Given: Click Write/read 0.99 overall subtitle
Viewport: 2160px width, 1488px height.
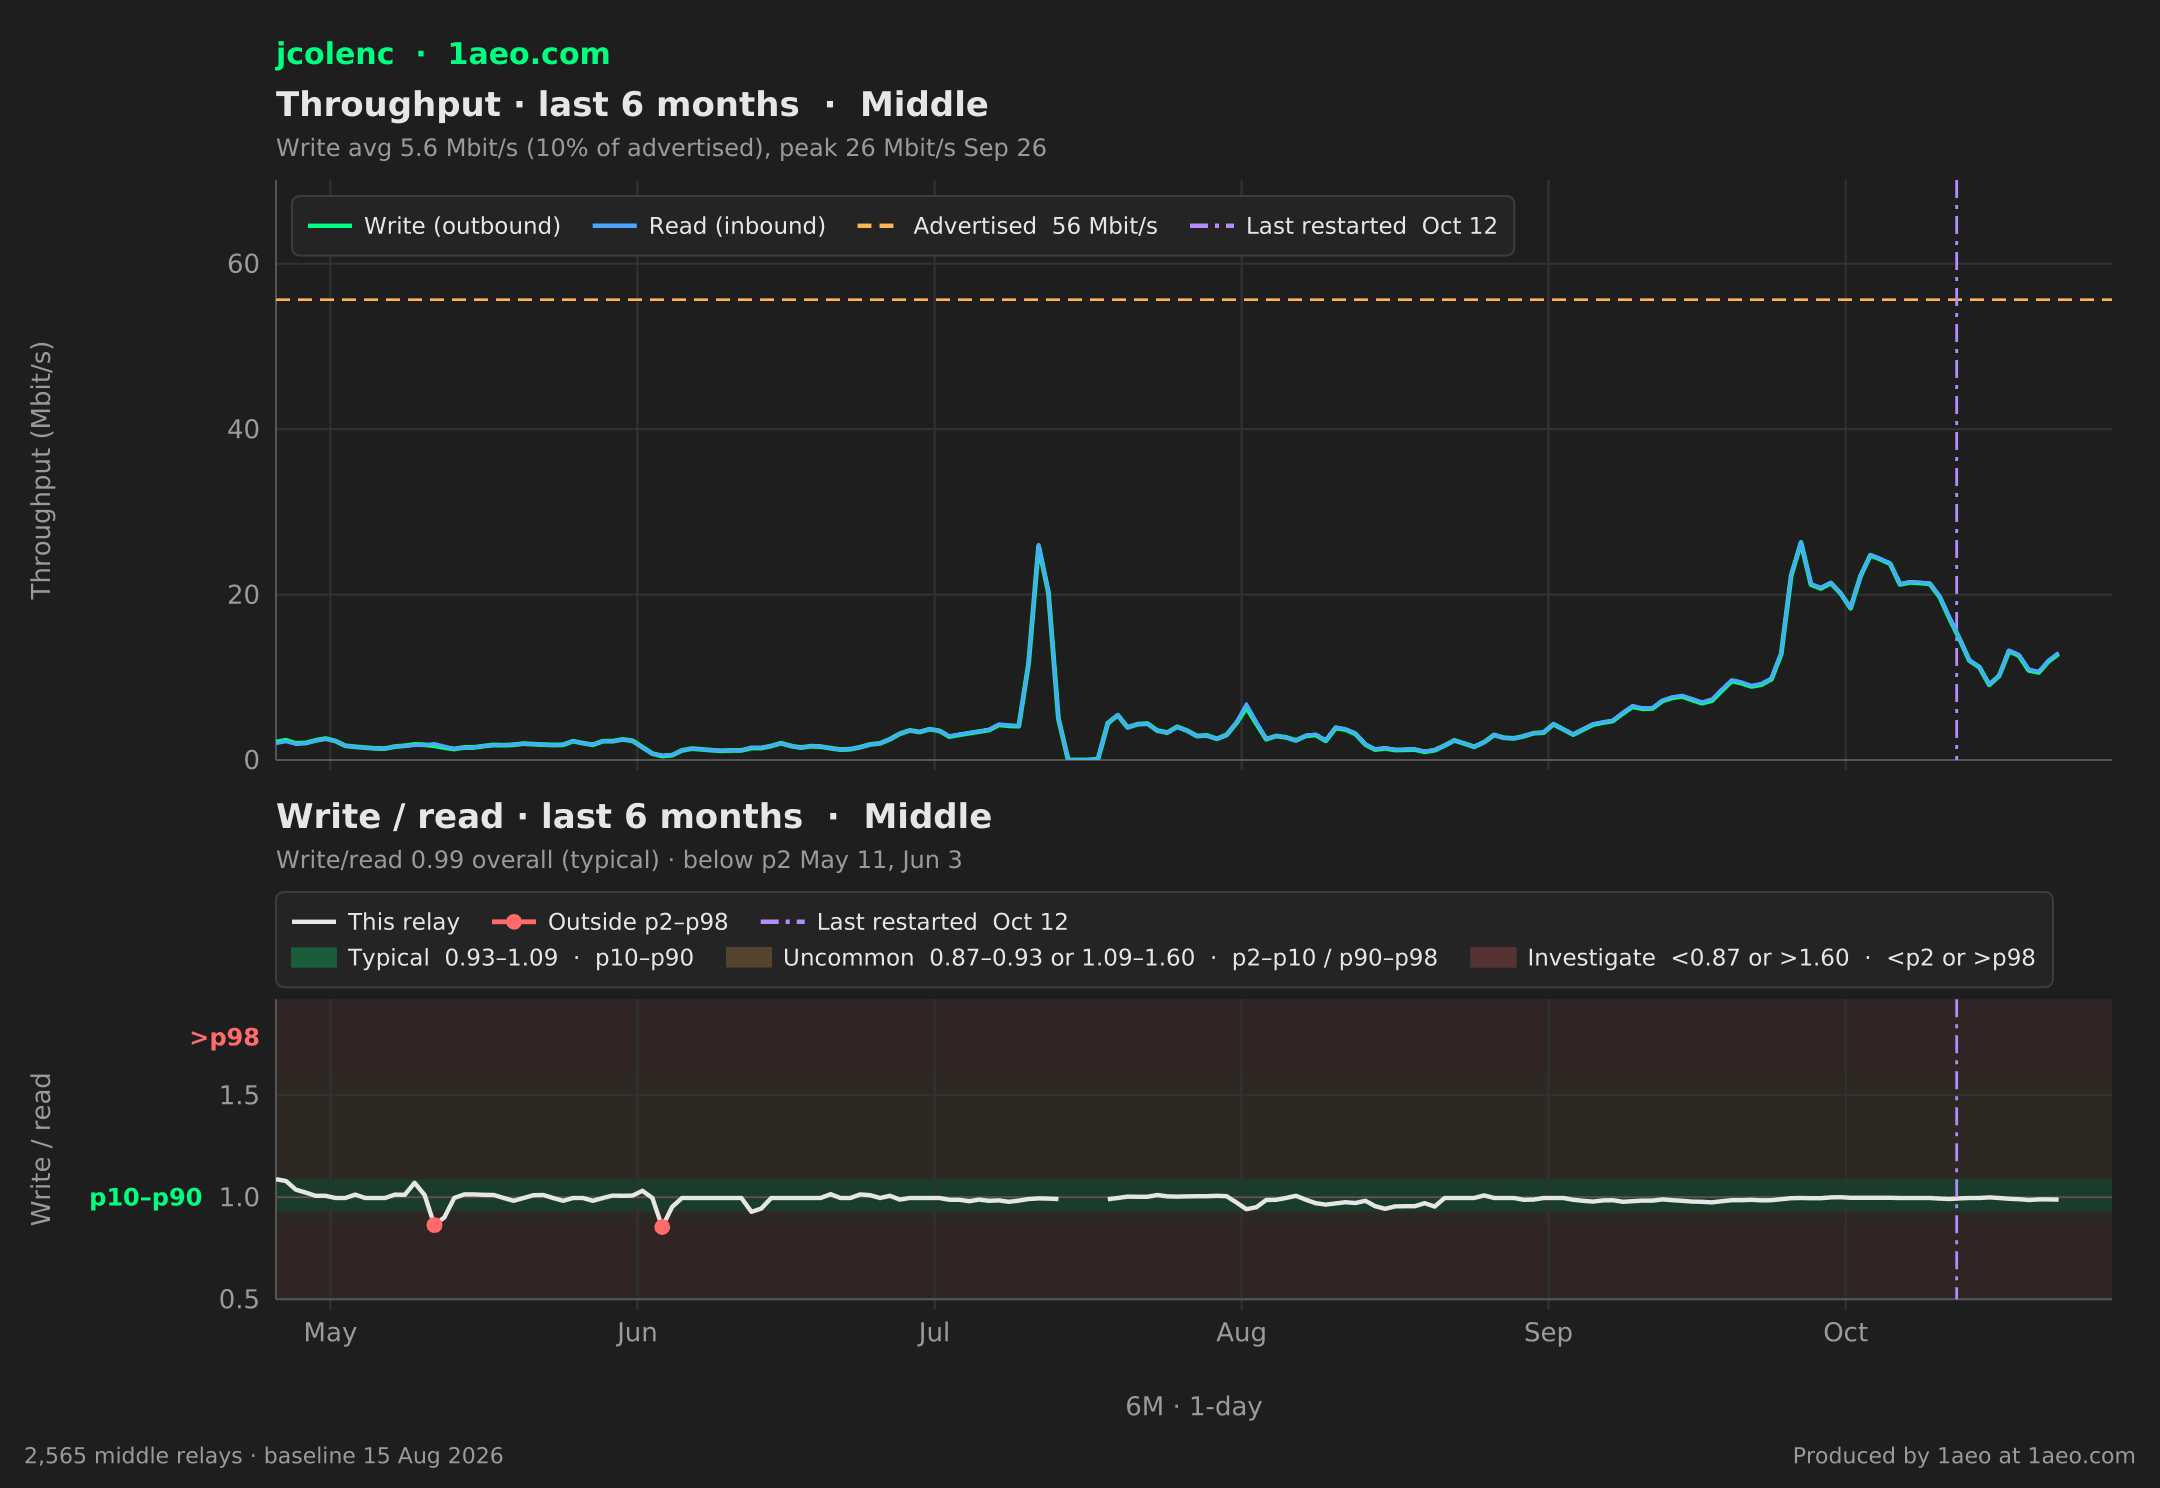Looking at the screenshot, I should click(619, 860).
